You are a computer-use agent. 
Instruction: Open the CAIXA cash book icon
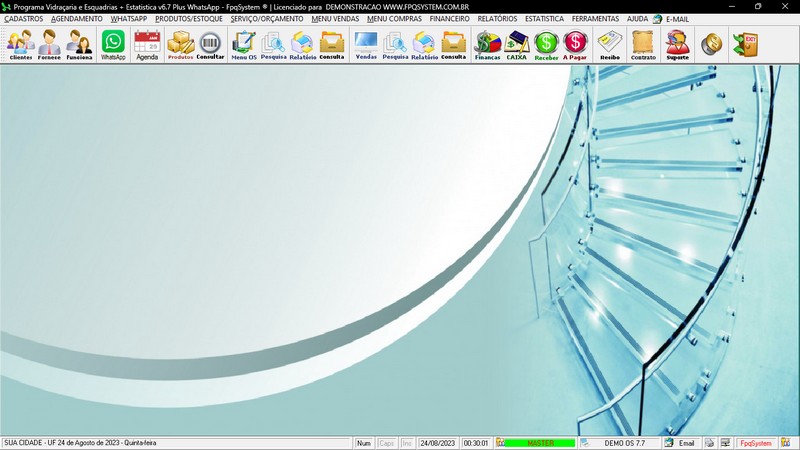click(516, 45)
